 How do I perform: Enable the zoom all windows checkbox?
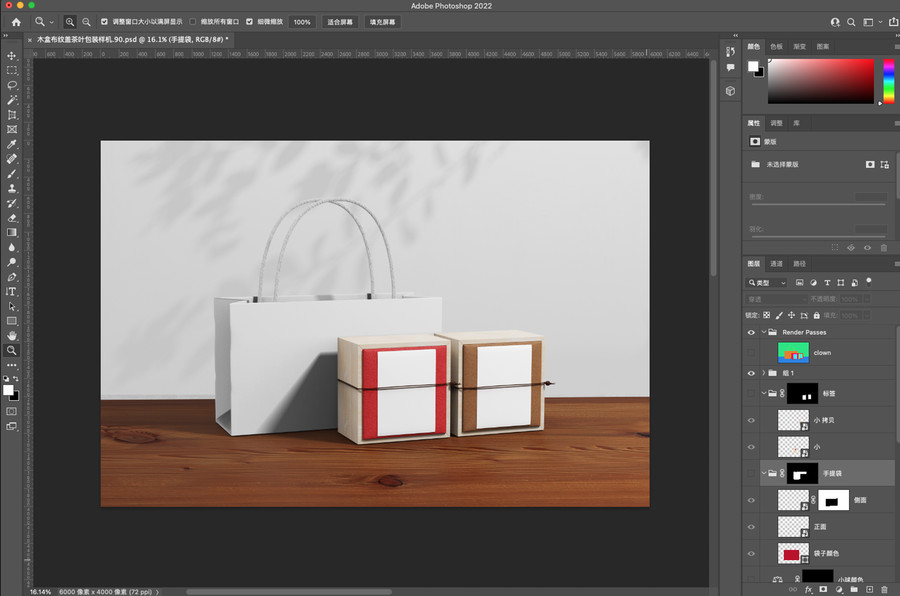tap(192, 22)
